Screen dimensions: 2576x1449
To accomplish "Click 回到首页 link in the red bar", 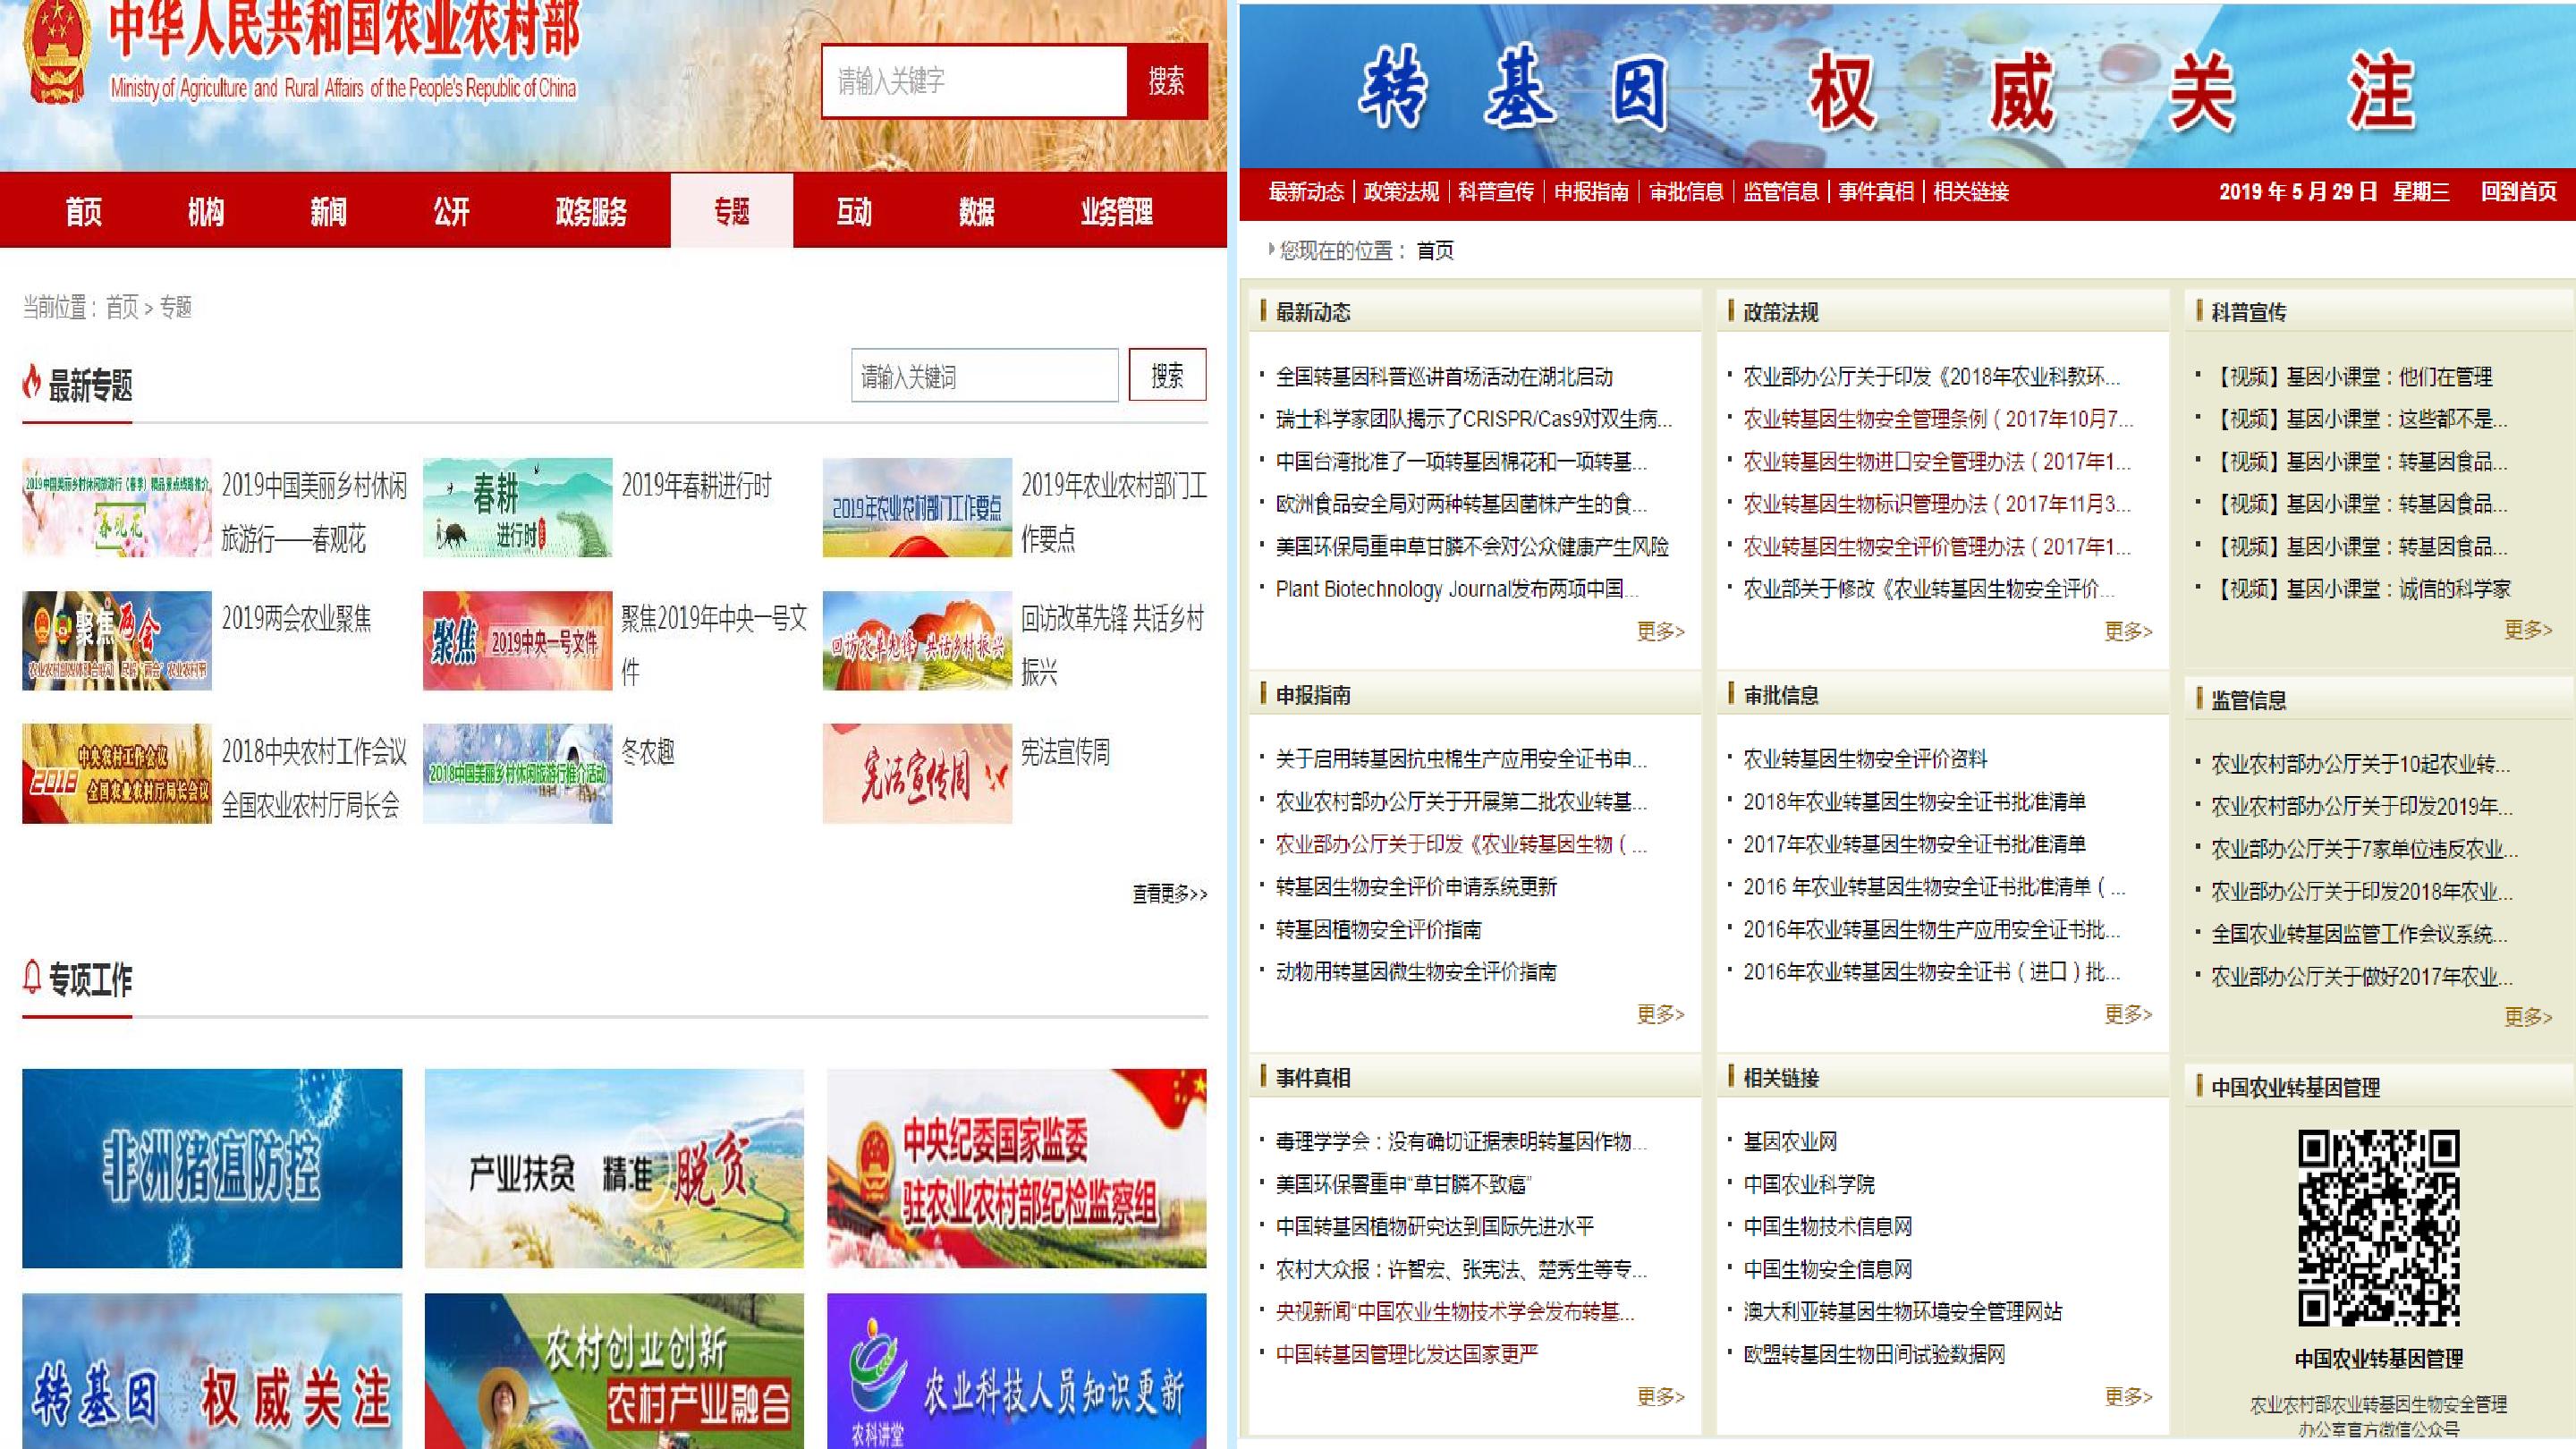I will click(x=2518, y=192).
